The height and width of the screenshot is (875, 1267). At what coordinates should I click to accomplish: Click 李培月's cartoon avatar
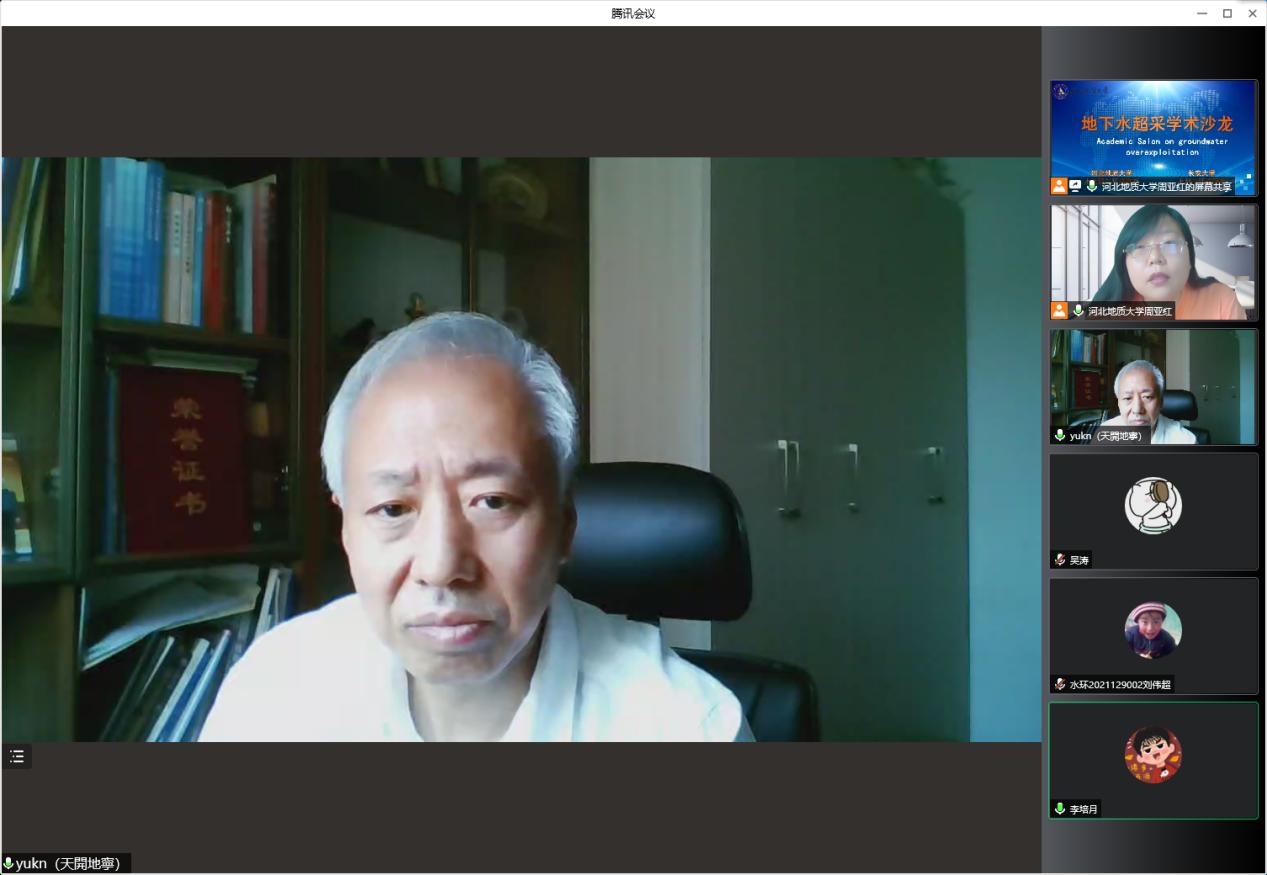coord(1153,754)
